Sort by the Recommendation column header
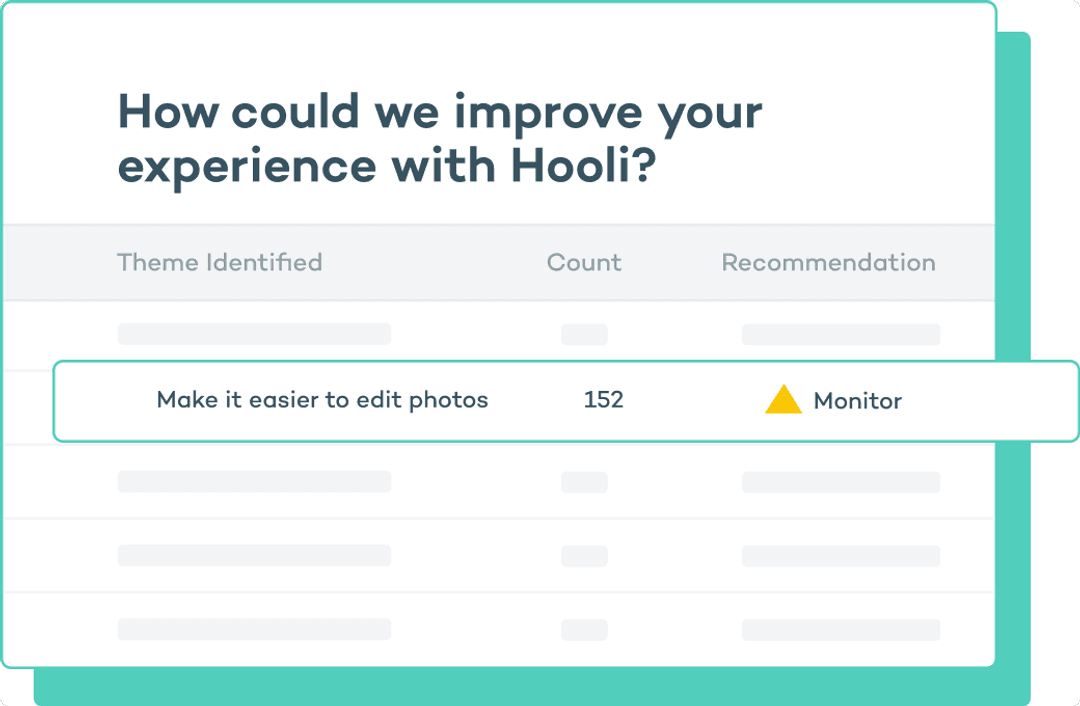 (829, 262)
